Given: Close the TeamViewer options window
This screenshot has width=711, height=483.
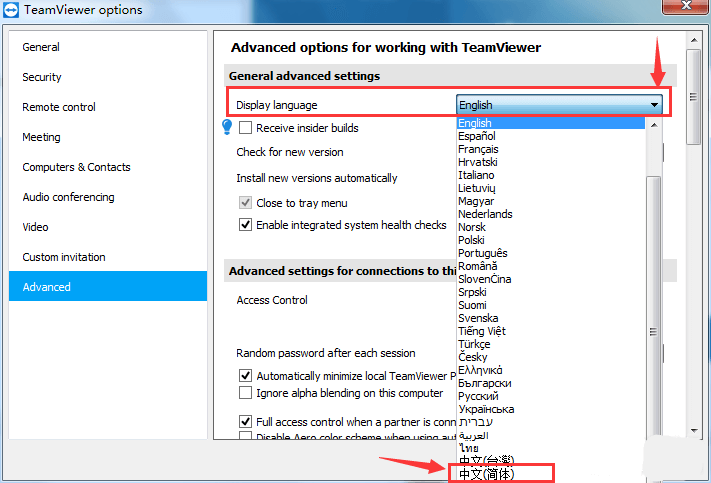Looking at the screenshot, I should click(686, 6).
